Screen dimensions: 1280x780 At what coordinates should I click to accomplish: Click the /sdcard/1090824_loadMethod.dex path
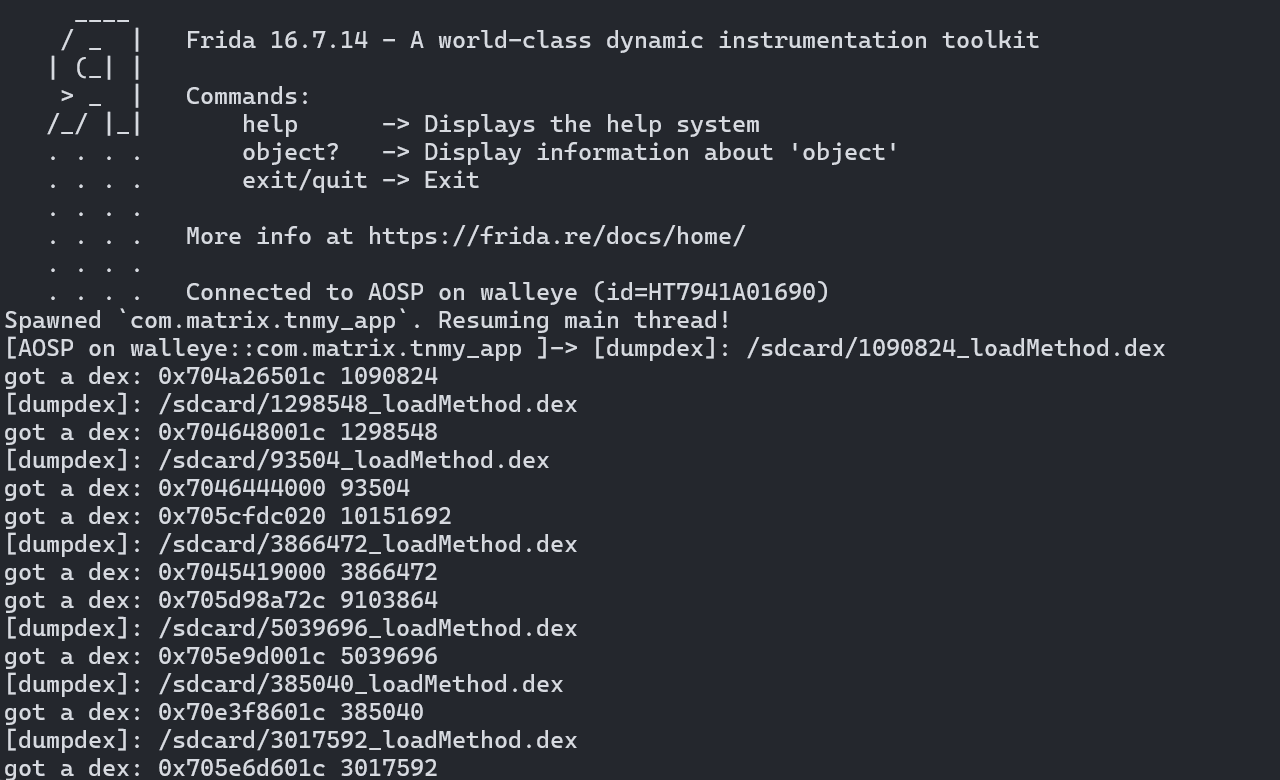[x=956, y=348]
